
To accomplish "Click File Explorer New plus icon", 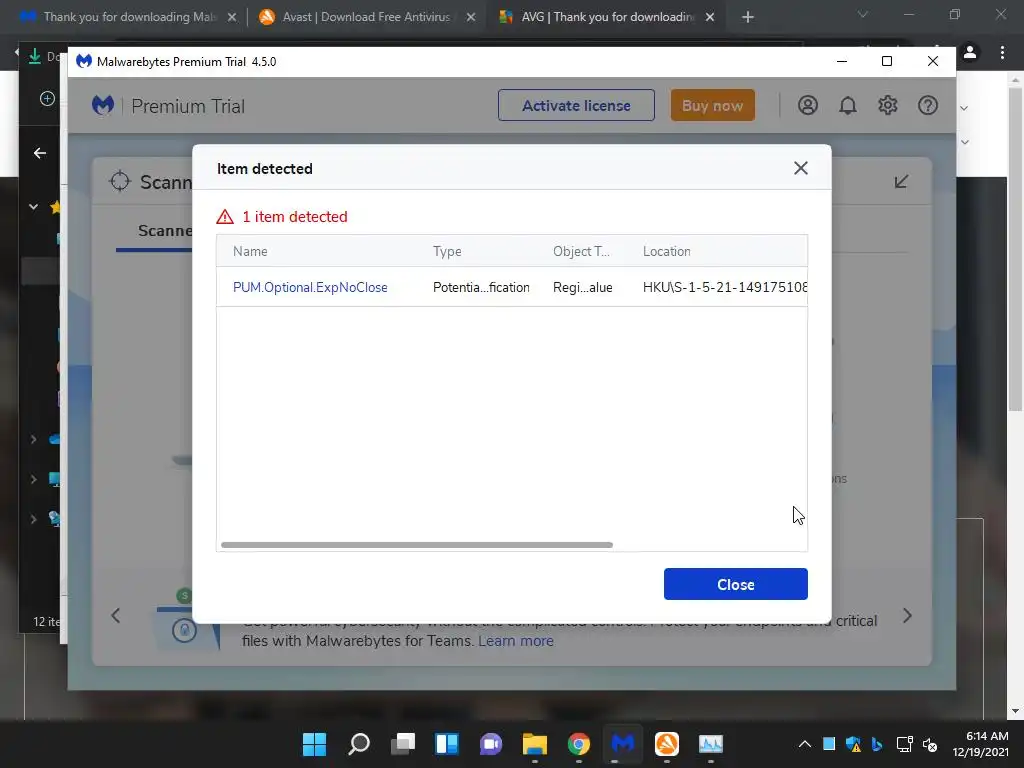I will [47, 99].
